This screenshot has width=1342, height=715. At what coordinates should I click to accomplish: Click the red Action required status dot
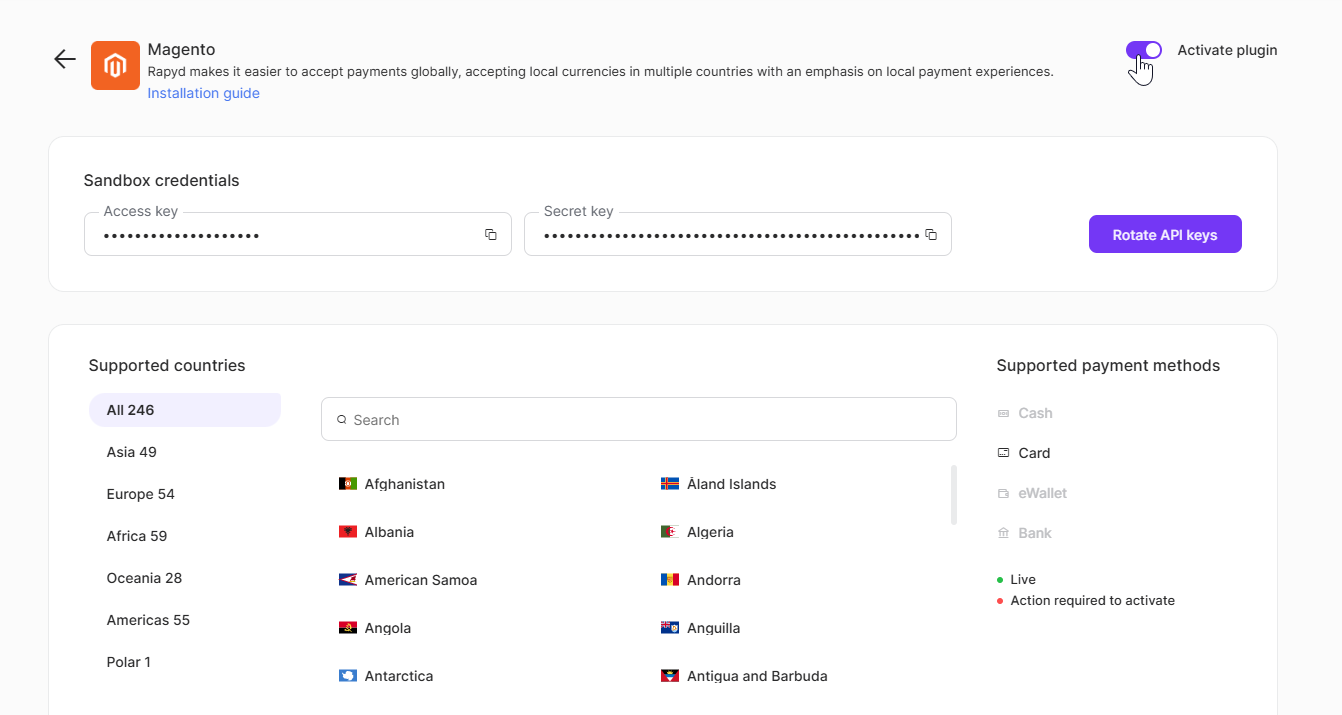(1000, 601)
